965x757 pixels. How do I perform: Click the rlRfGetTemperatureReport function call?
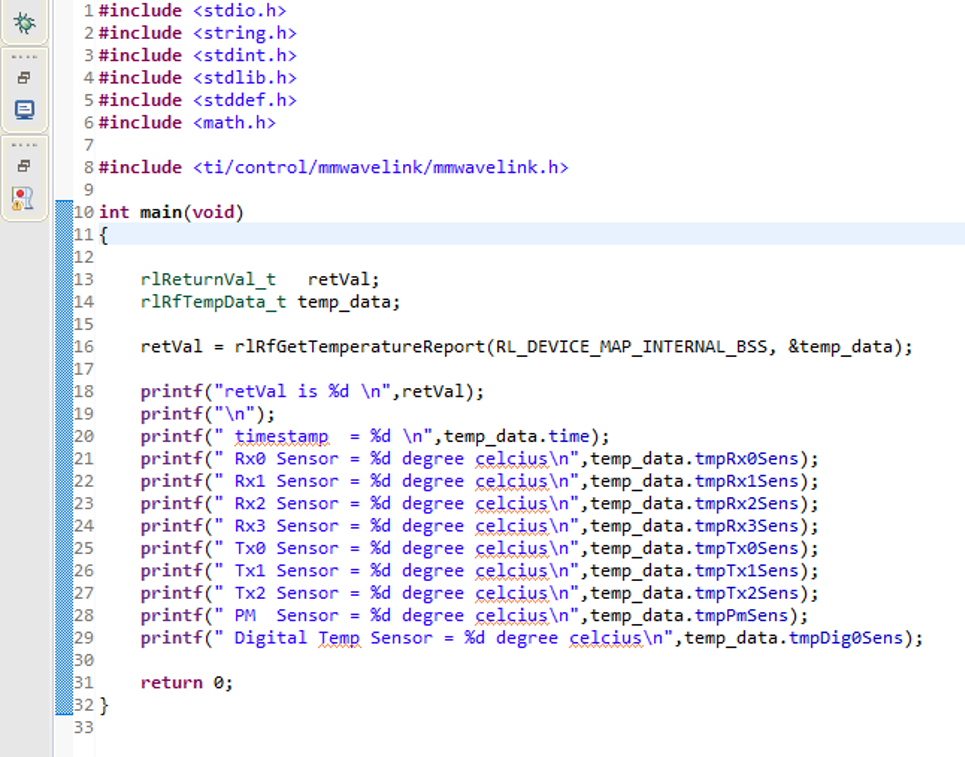click(359, 346)
